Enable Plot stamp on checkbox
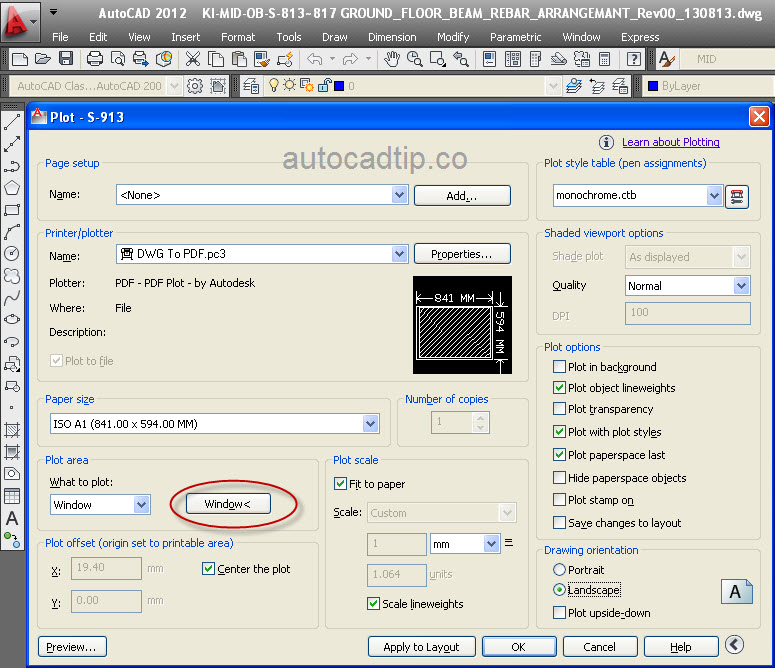Image resolution: width=775 pixels, height=668 pixels. click(559, 500)
